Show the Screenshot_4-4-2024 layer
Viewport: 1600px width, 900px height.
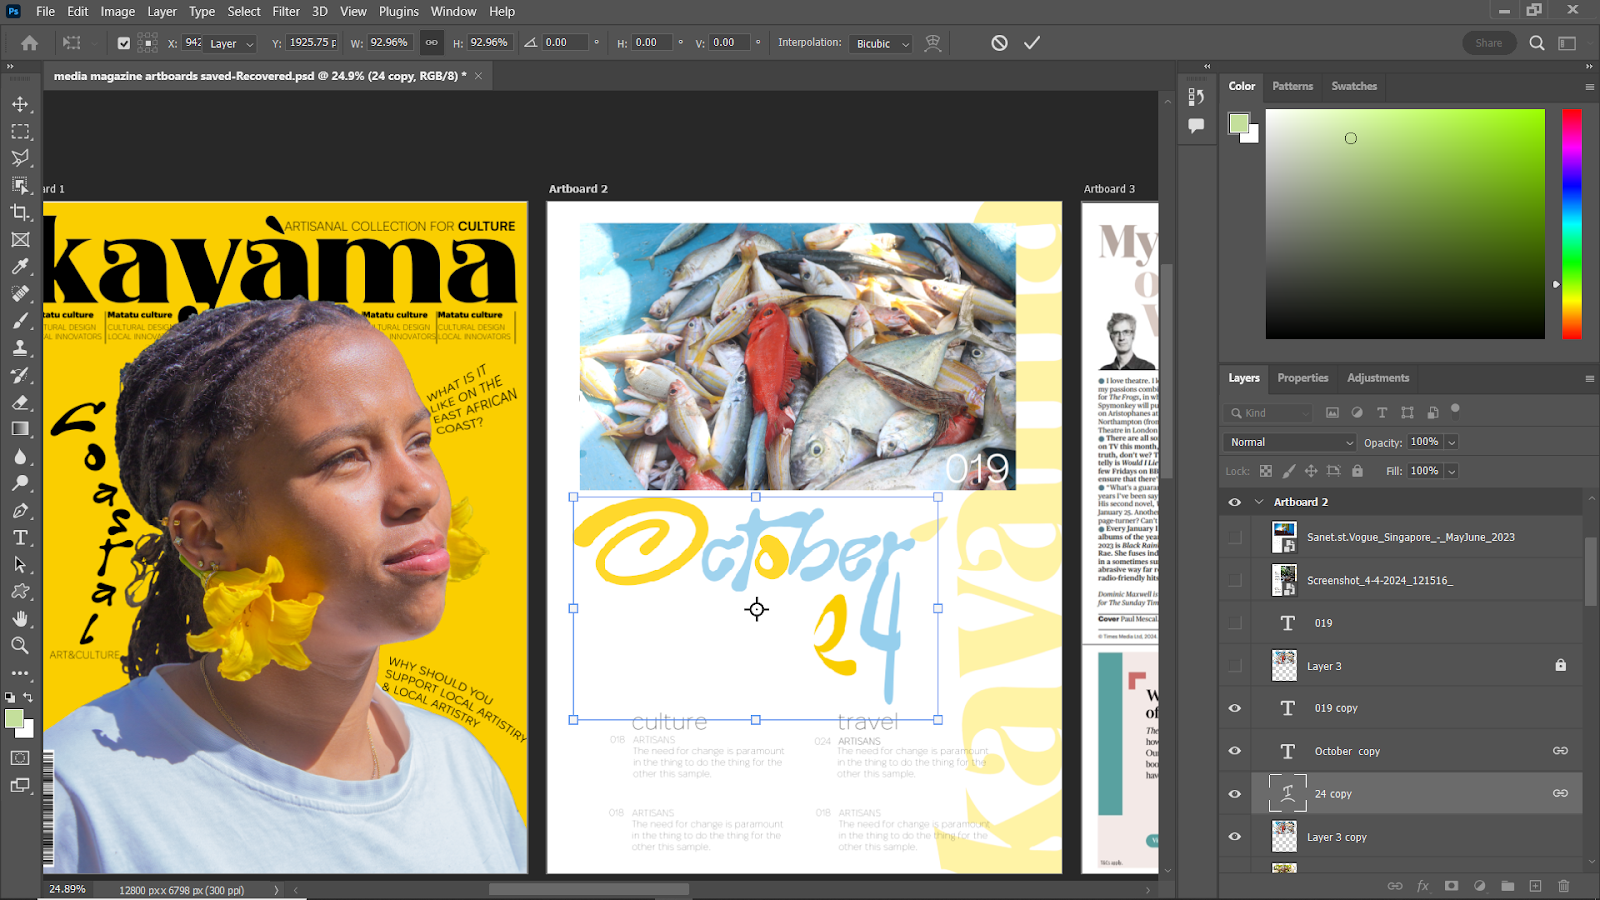tap(1235, 580)
